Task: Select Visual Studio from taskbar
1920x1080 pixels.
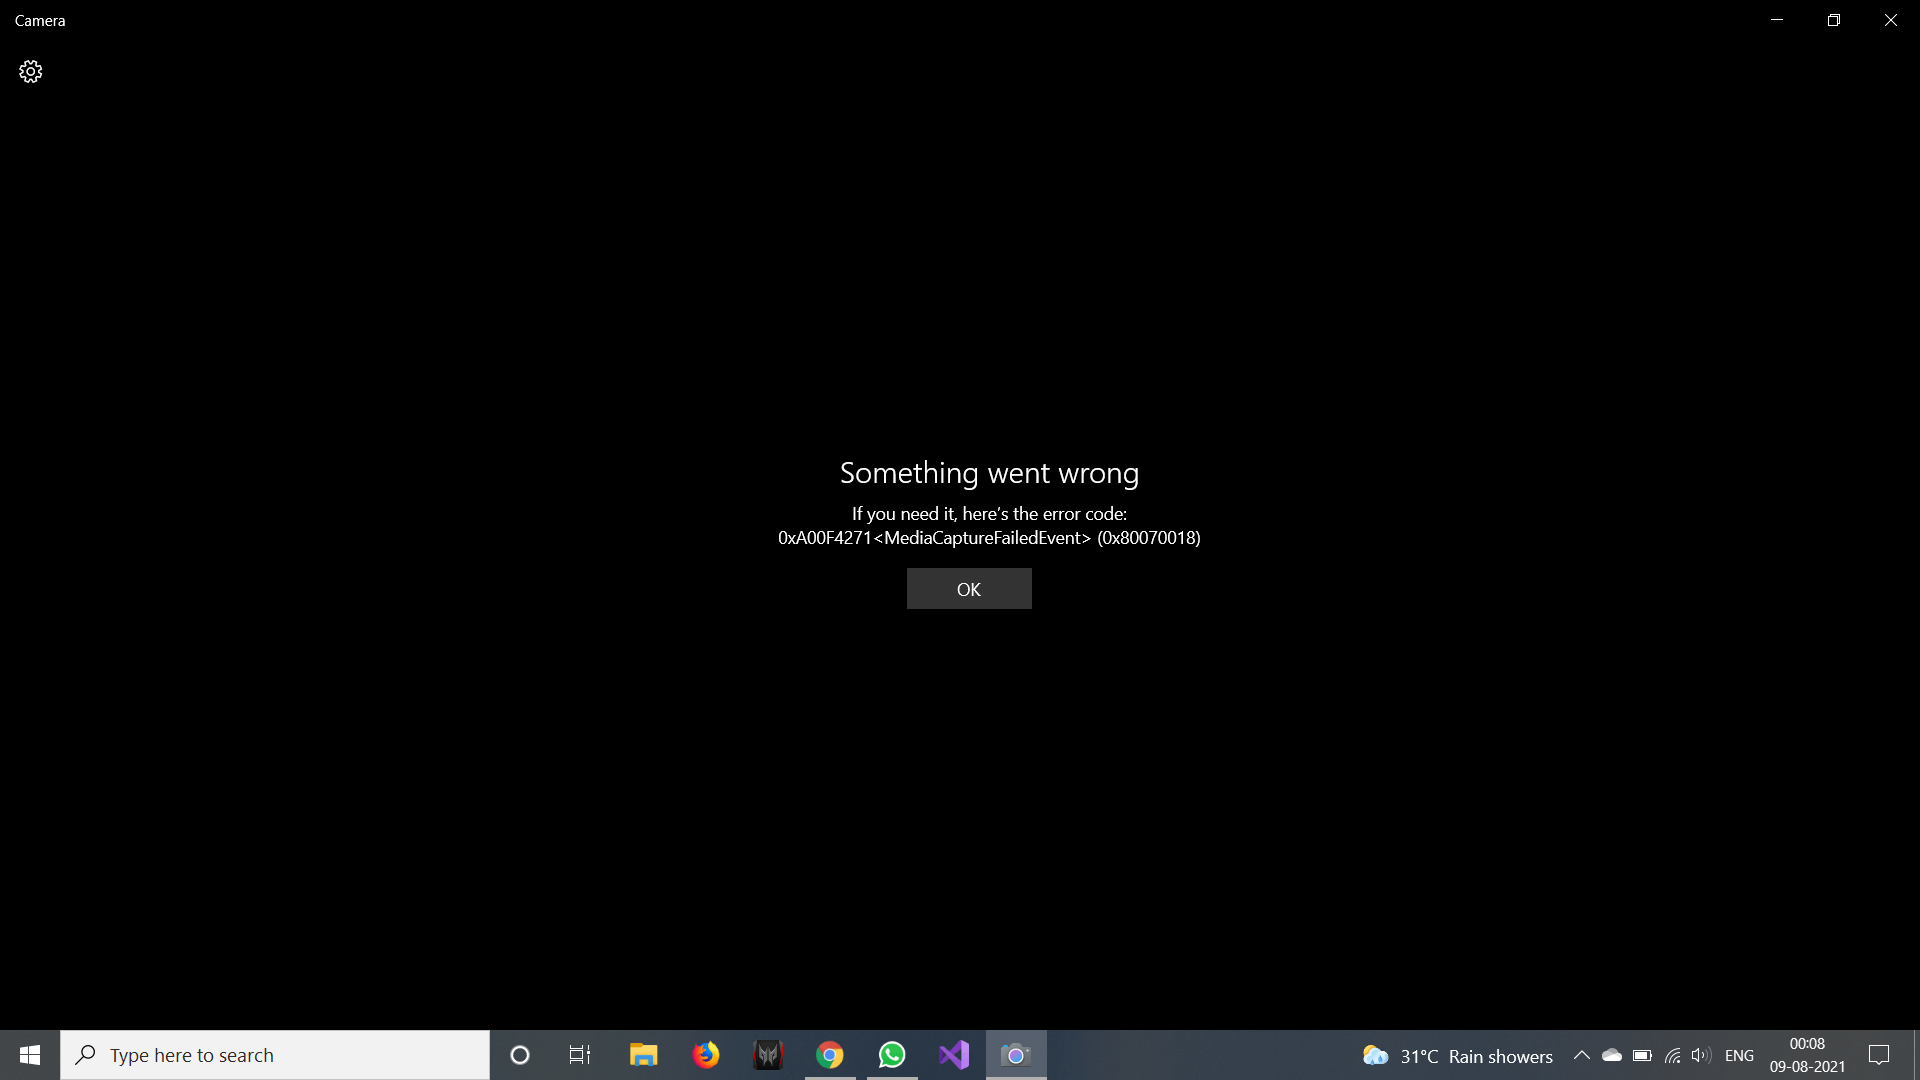Action: [x=953, y=1055]
